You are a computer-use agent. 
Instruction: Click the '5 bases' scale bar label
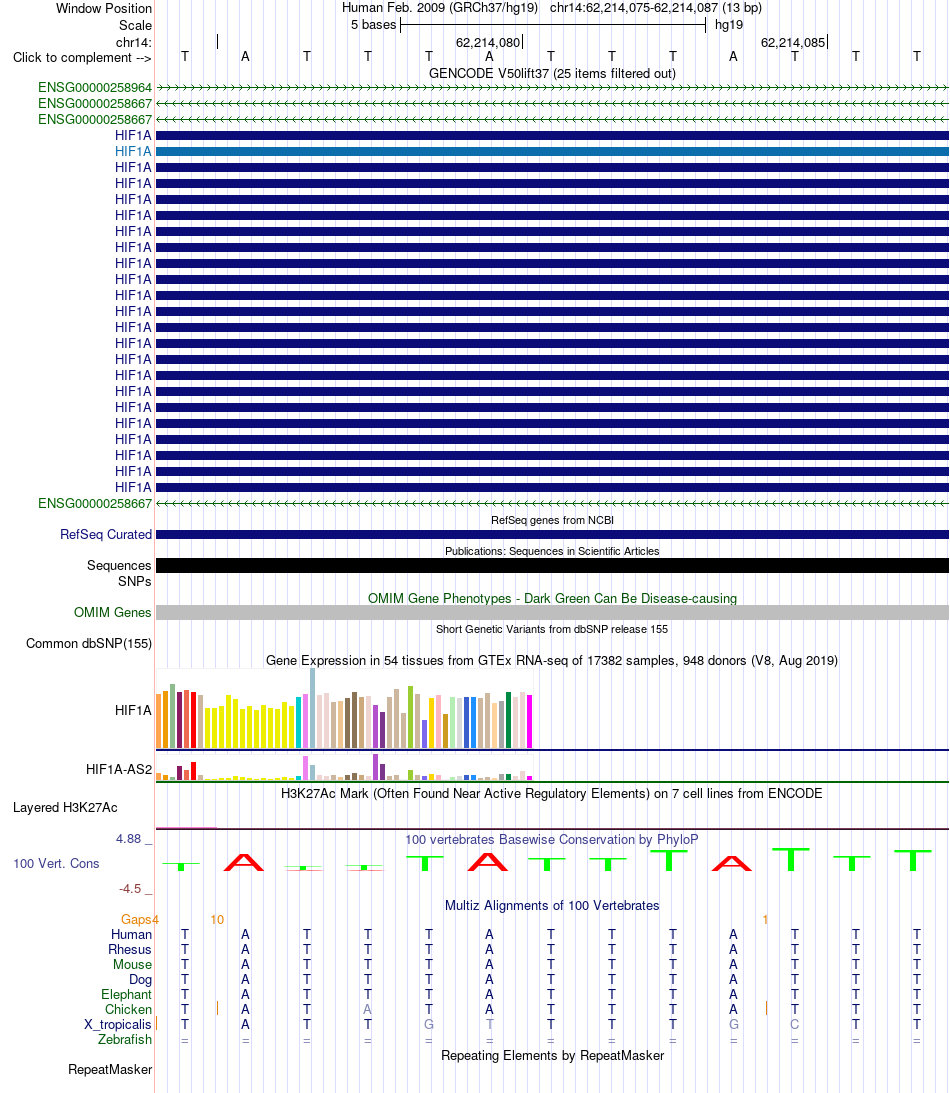coord(374,24)
